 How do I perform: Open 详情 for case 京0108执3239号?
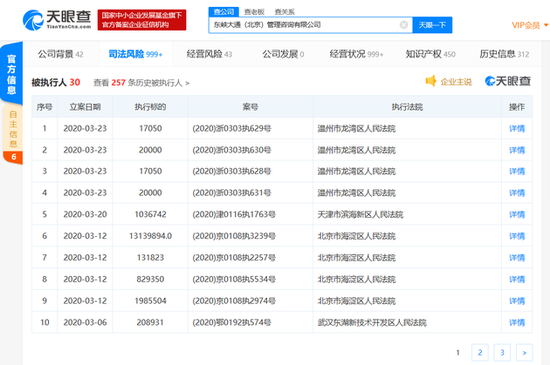pyautogui.click(x=517, y=236)
